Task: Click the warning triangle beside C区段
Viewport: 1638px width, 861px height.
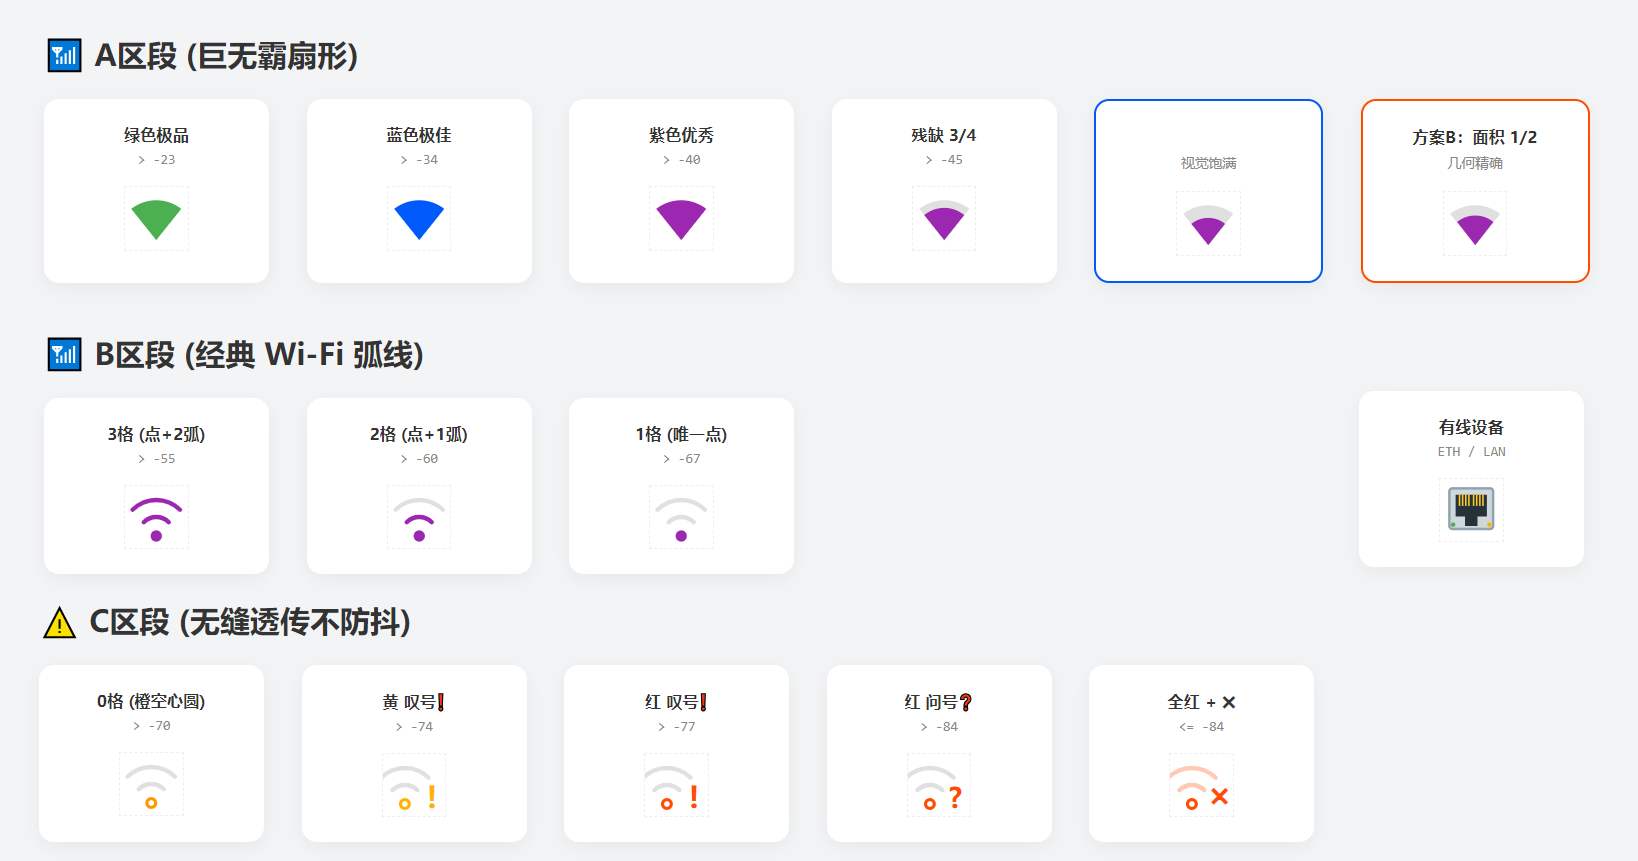Action: coord(60,622)
